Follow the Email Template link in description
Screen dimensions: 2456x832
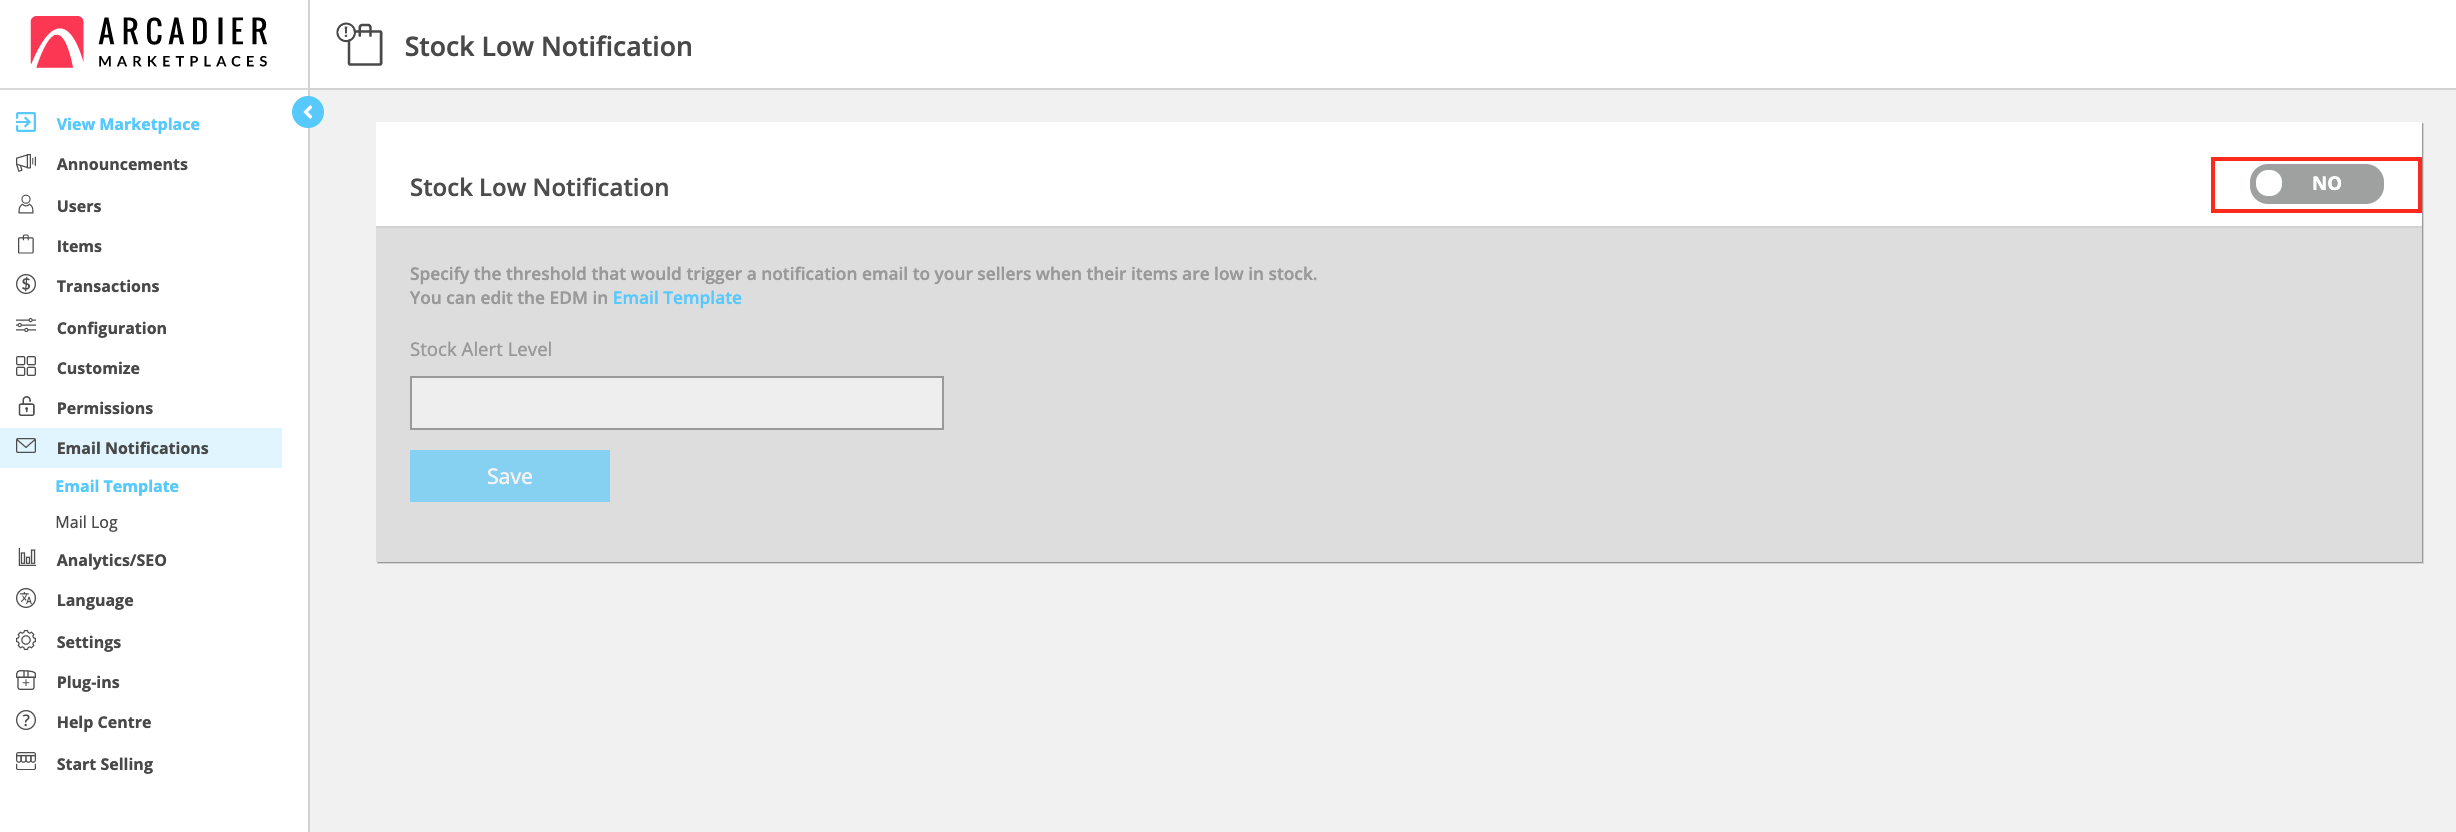coord(677,298)
